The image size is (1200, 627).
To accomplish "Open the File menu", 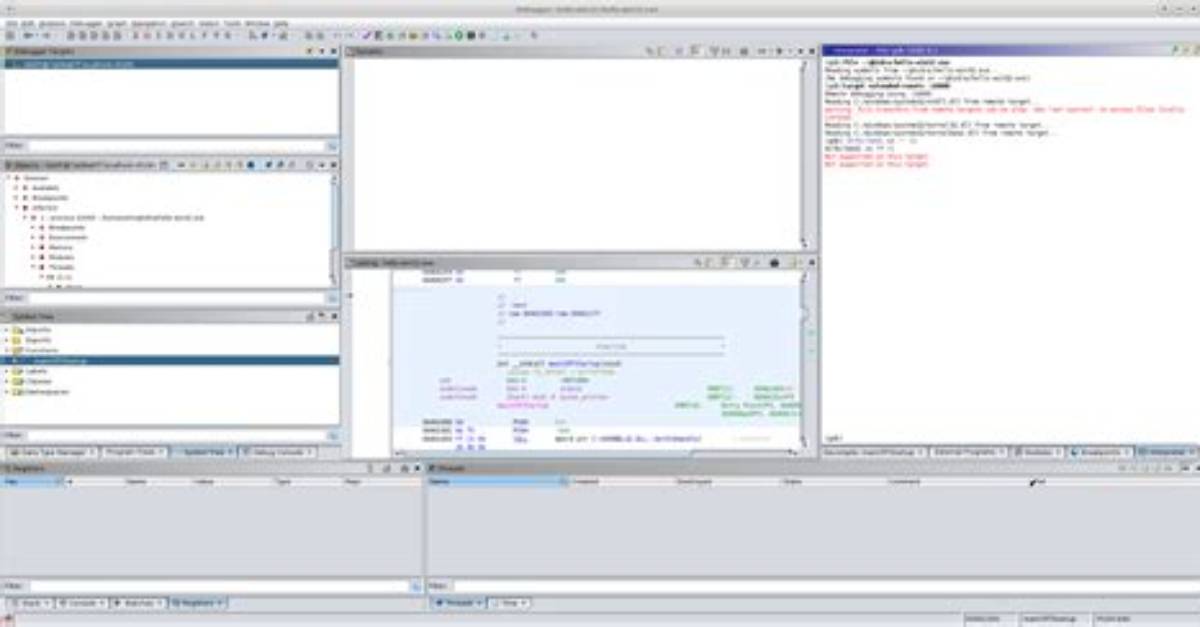I will tap(11, 22).
